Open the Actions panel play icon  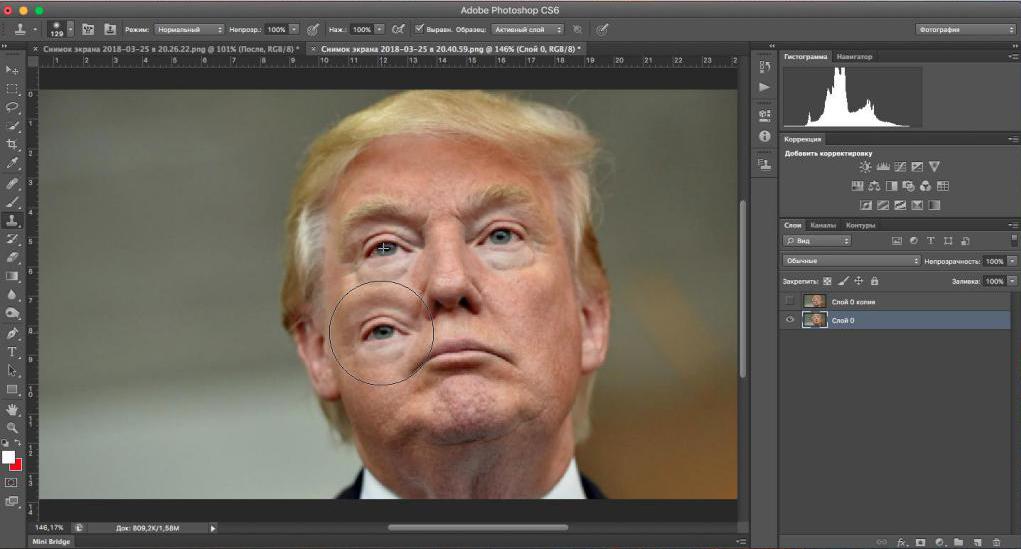[x=764, y=87]
